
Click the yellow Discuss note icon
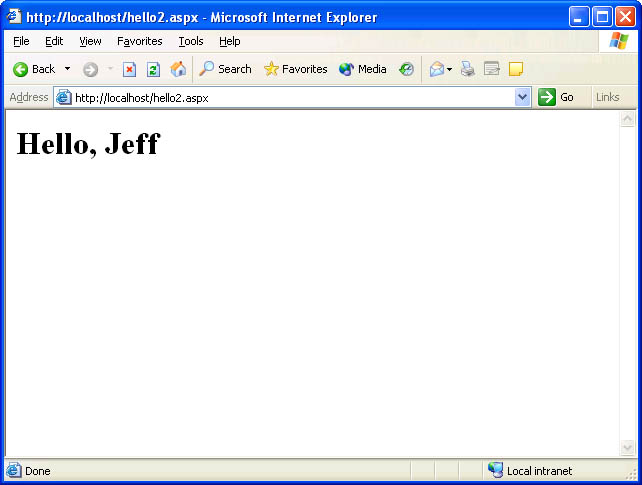click(516, 69)
